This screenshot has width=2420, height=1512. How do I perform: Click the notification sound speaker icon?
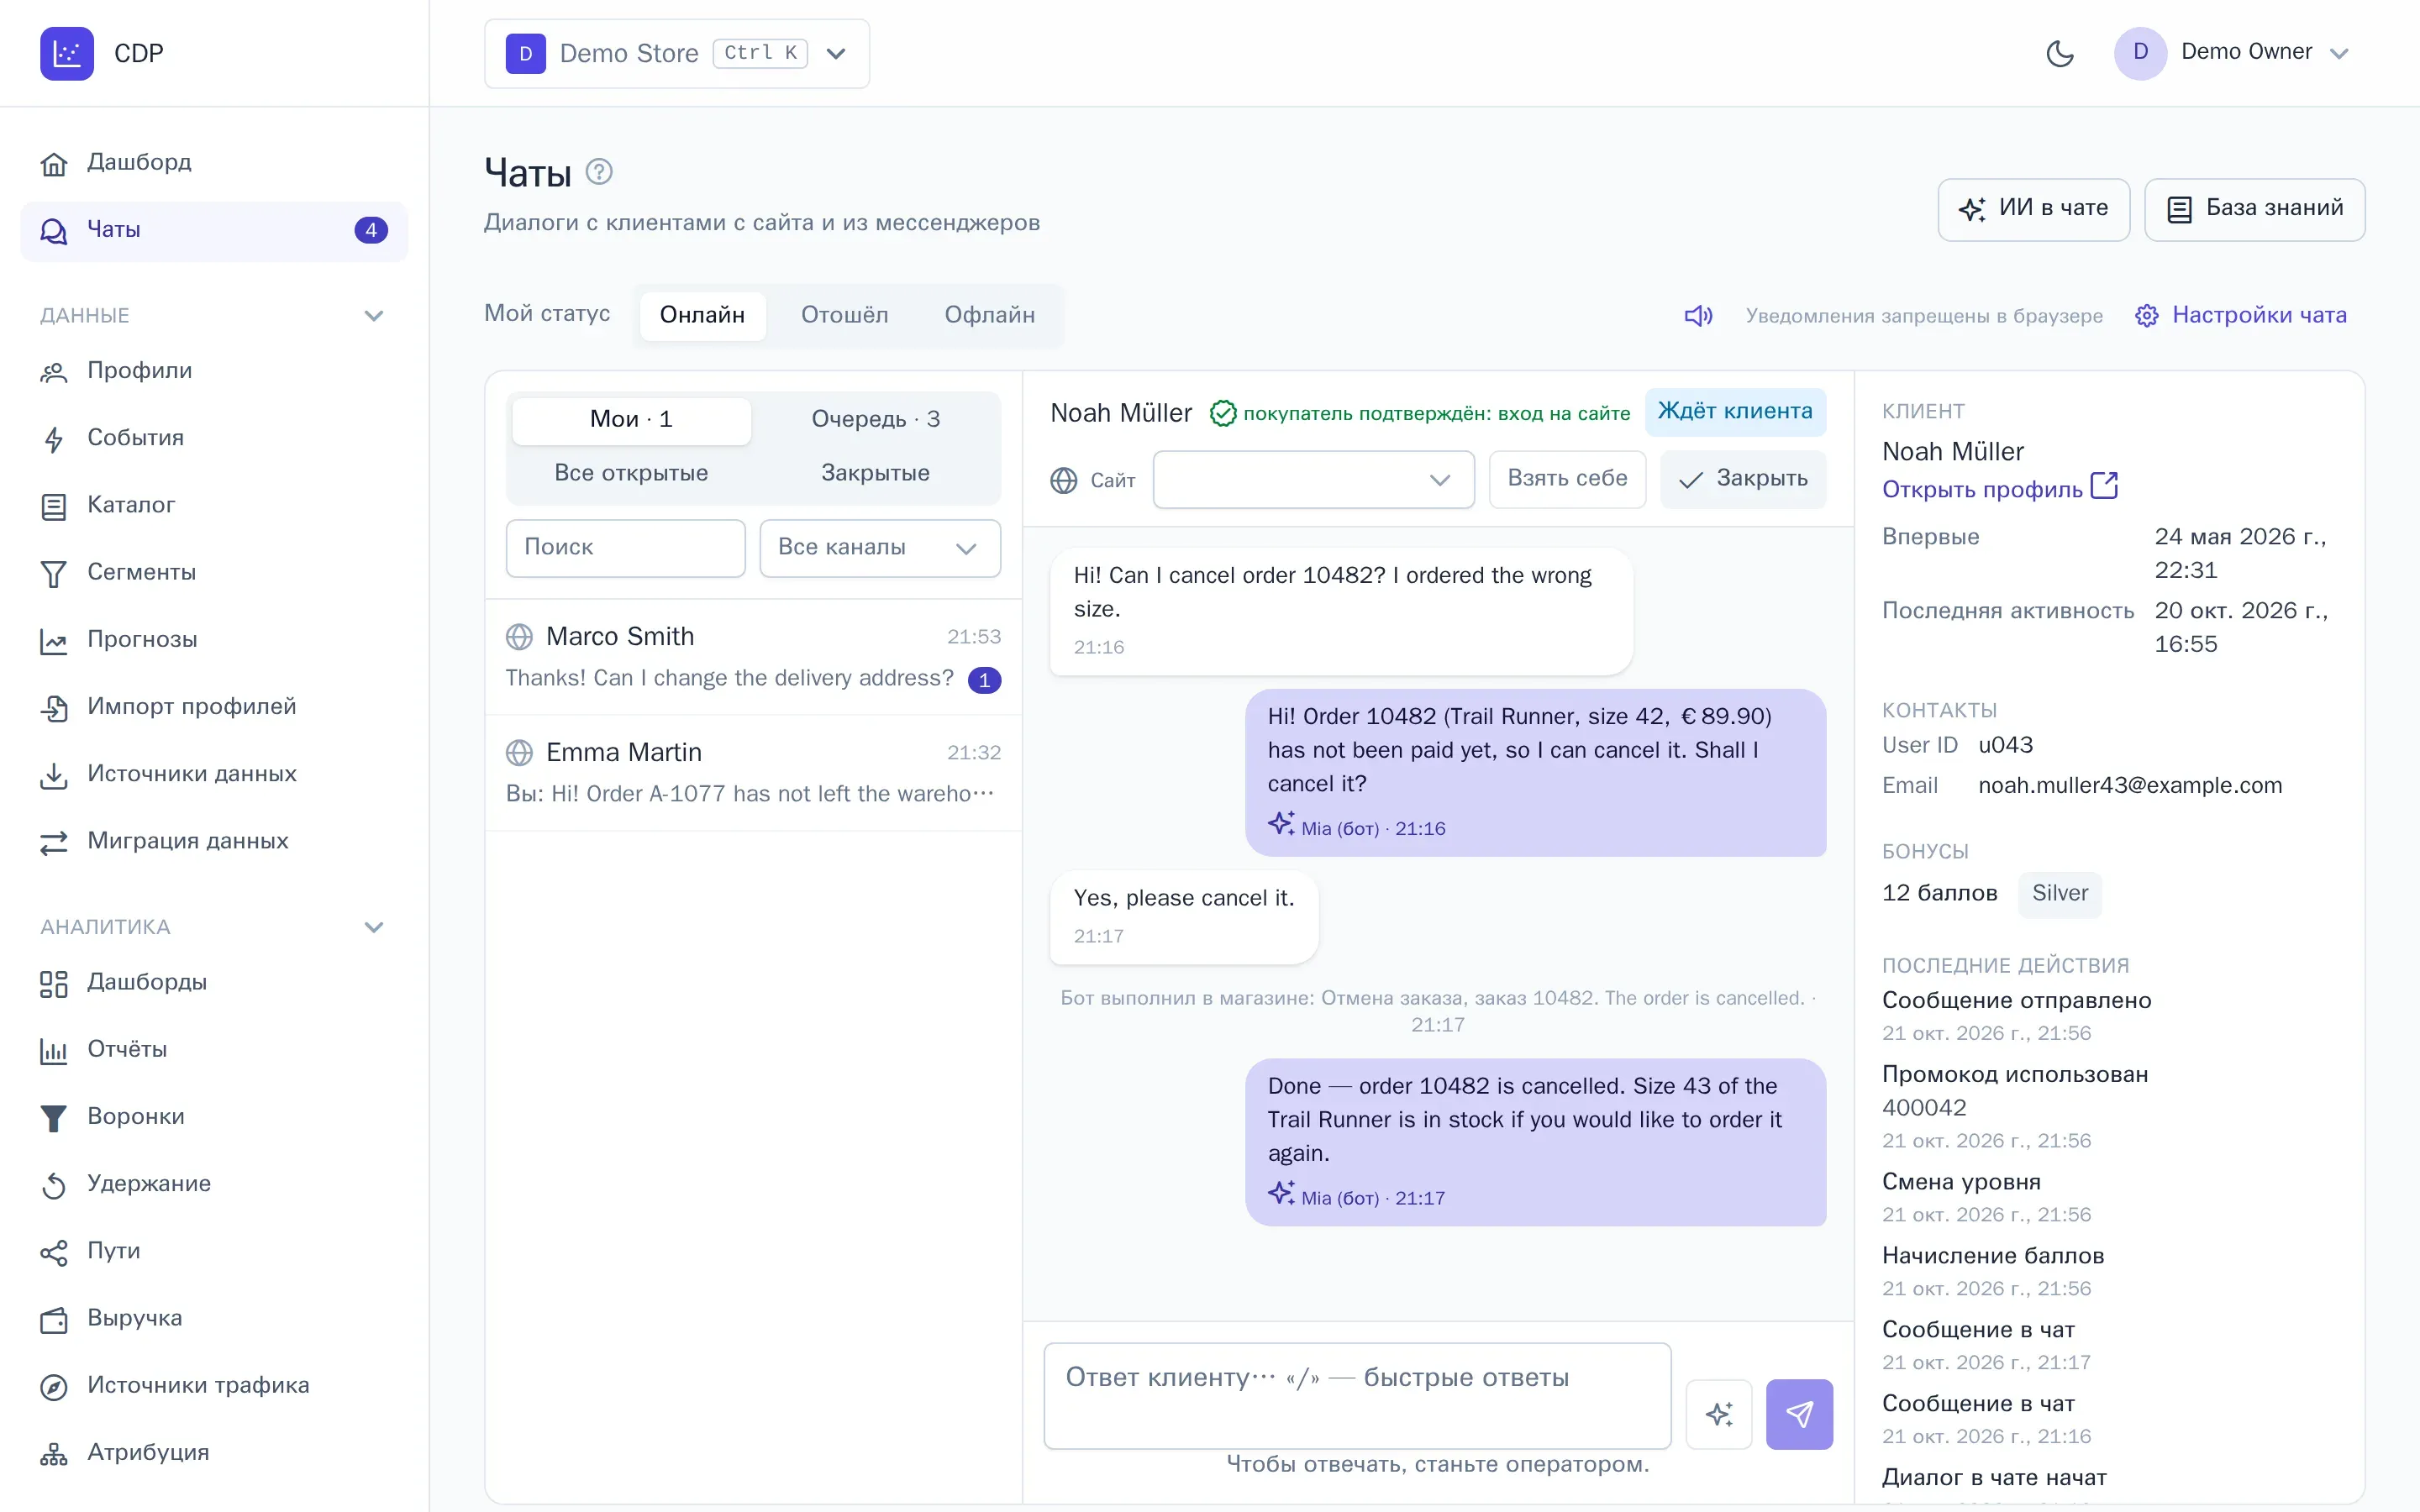click(x=1698, y=316)
